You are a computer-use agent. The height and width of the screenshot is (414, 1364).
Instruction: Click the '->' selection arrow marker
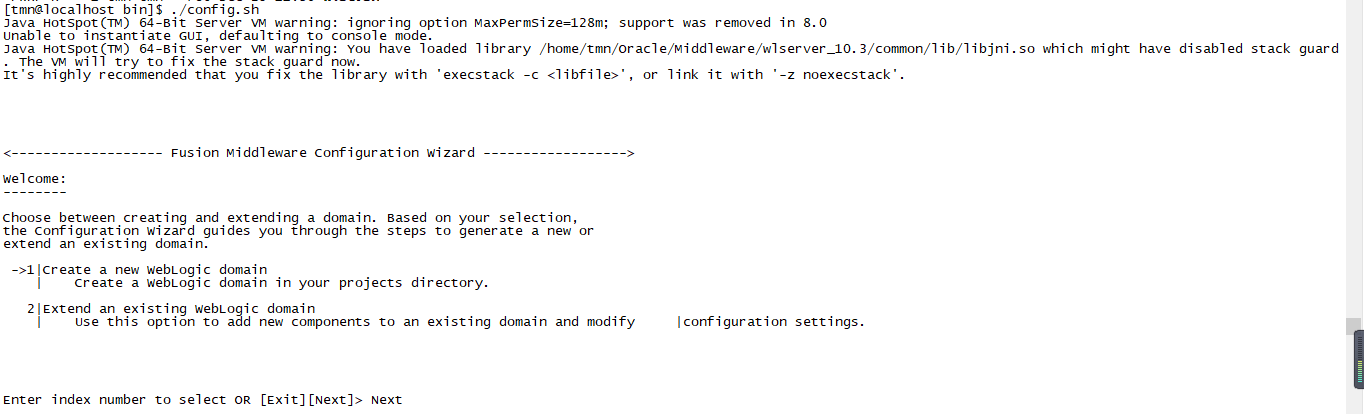18,270
